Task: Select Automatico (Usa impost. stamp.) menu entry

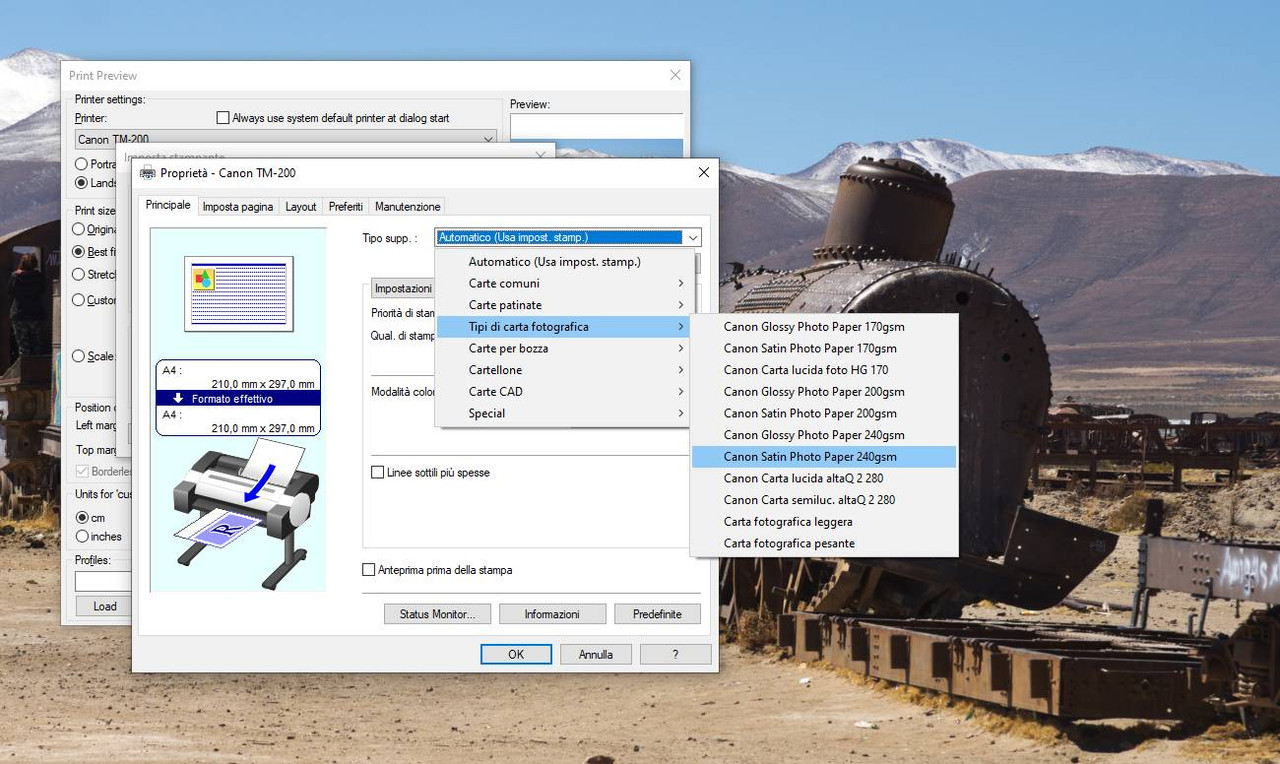Action: tap(566, 262)
